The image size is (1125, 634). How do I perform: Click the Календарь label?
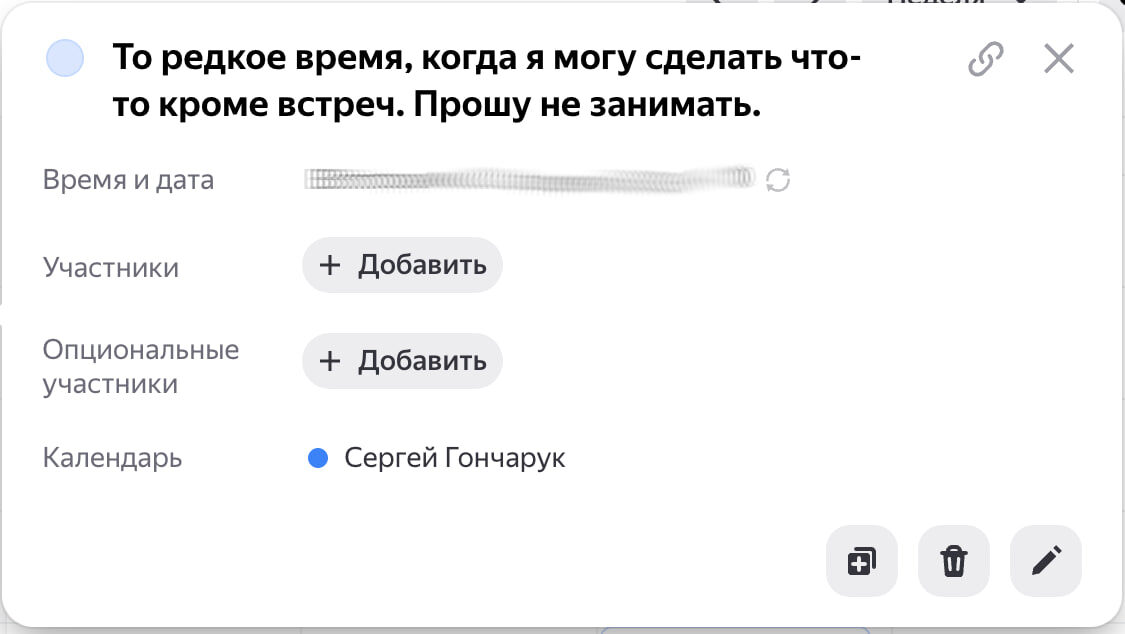pos(113,458)
